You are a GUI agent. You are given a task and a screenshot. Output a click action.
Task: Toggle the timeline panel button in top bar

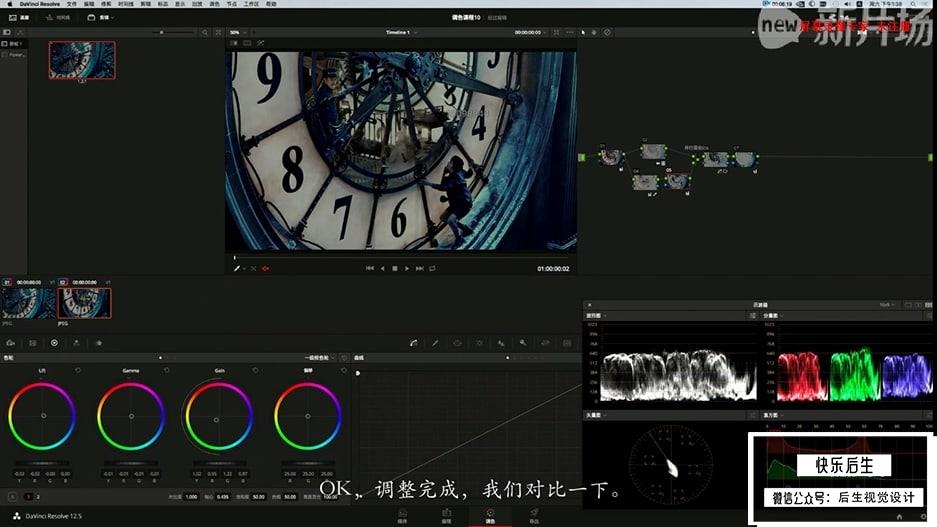[x=58, y=17]
